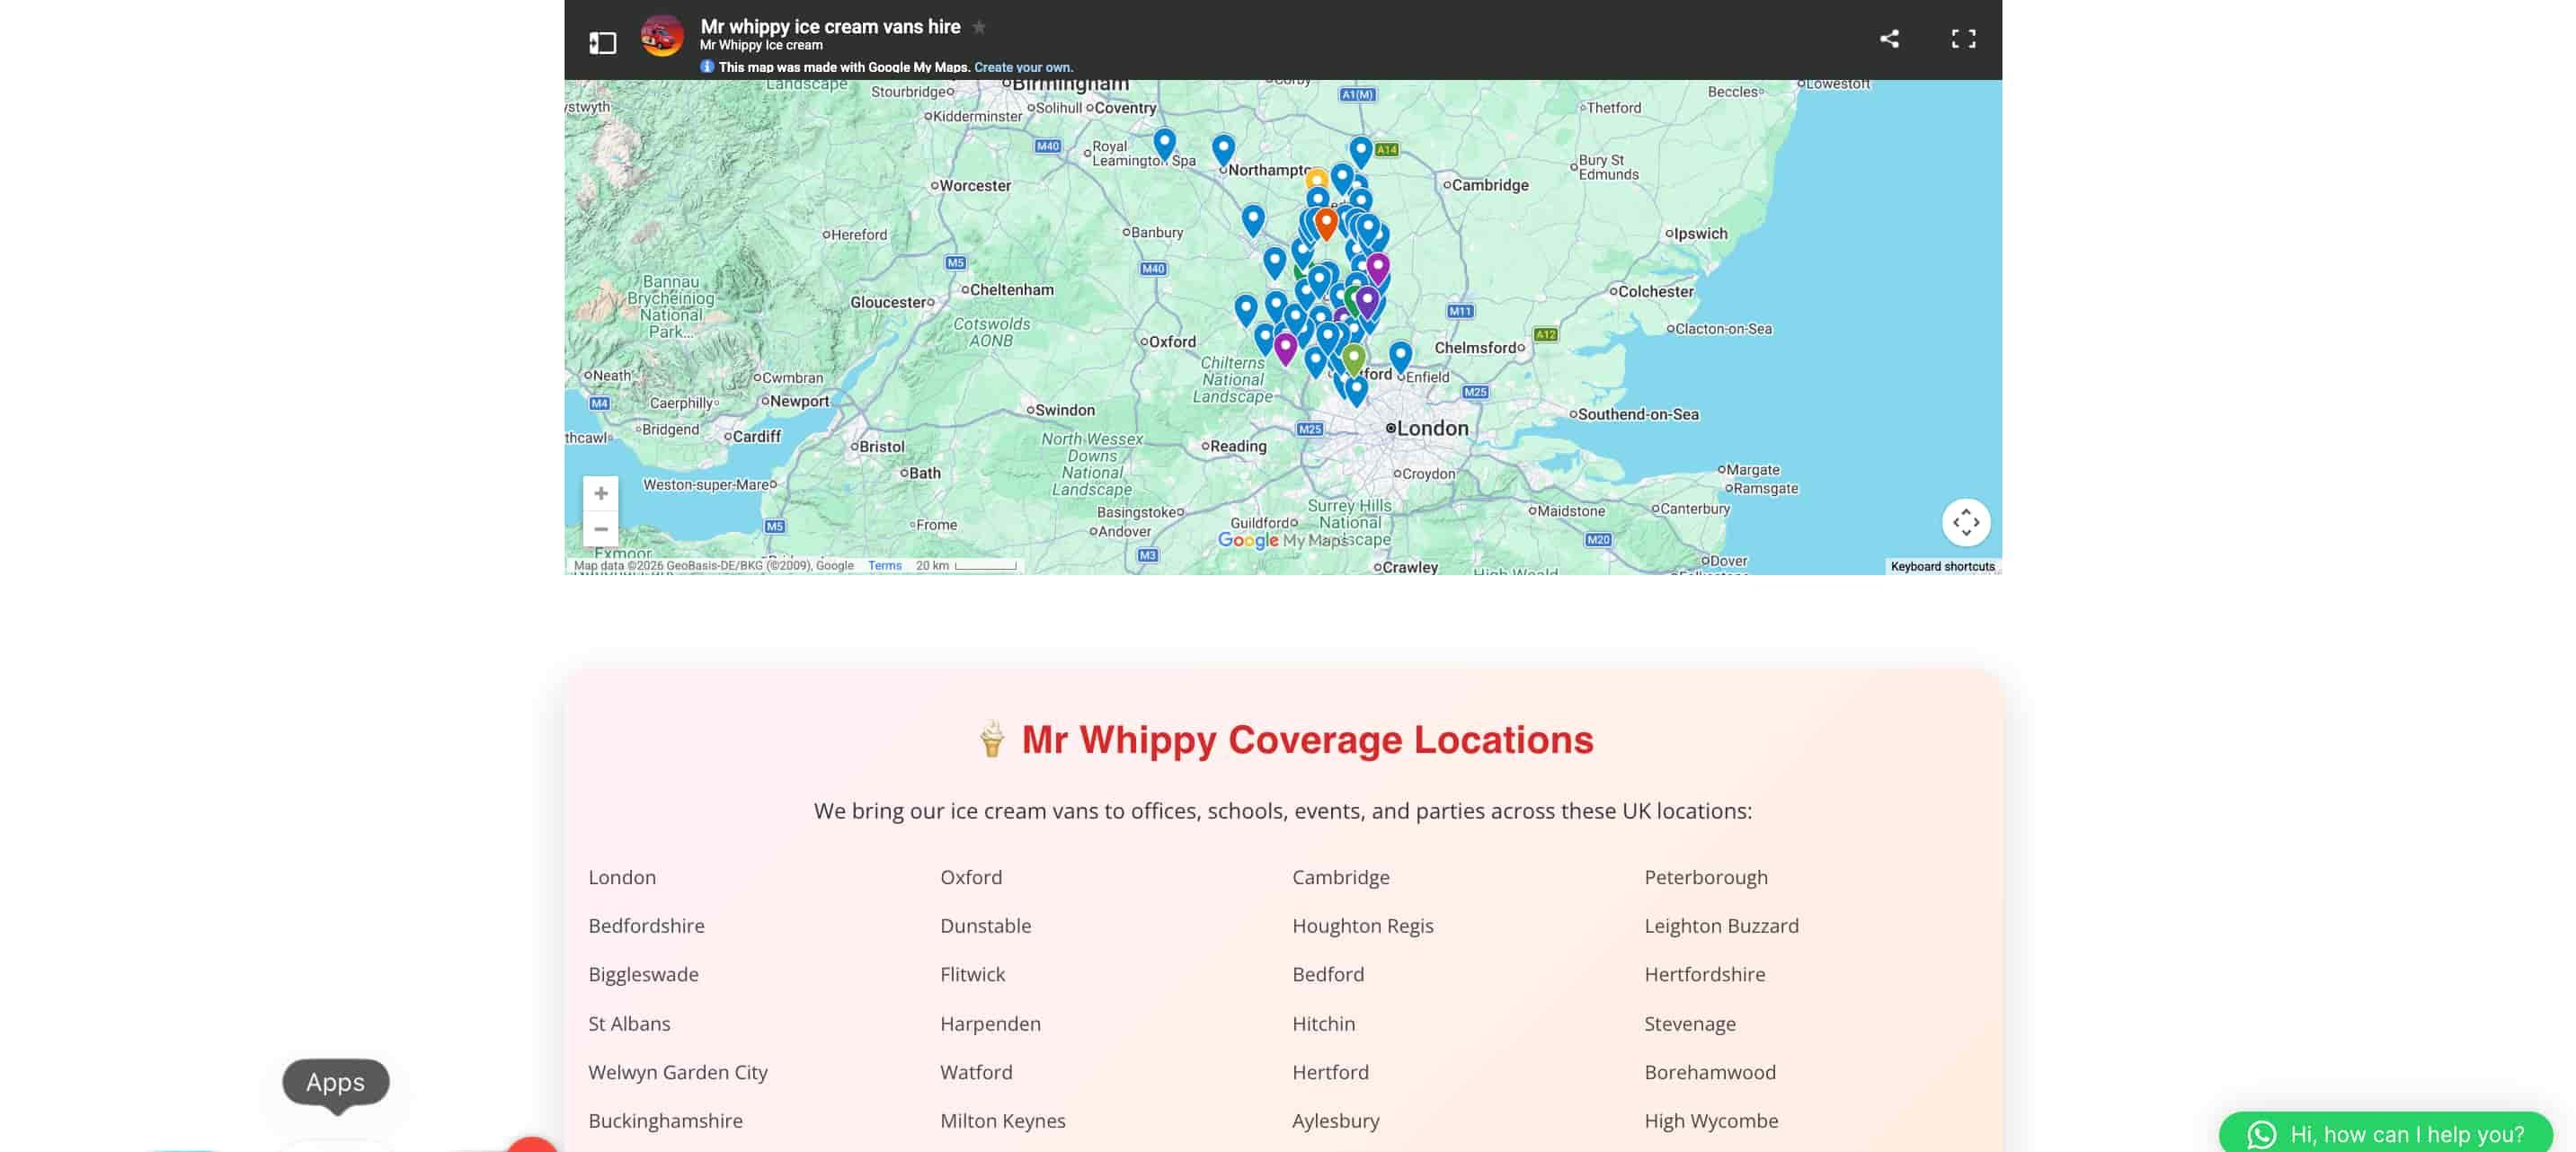Image resolution: width=2576 pixels, height=1152 pixels.
Task: Open the map in full screen view
Action: 1963,39
